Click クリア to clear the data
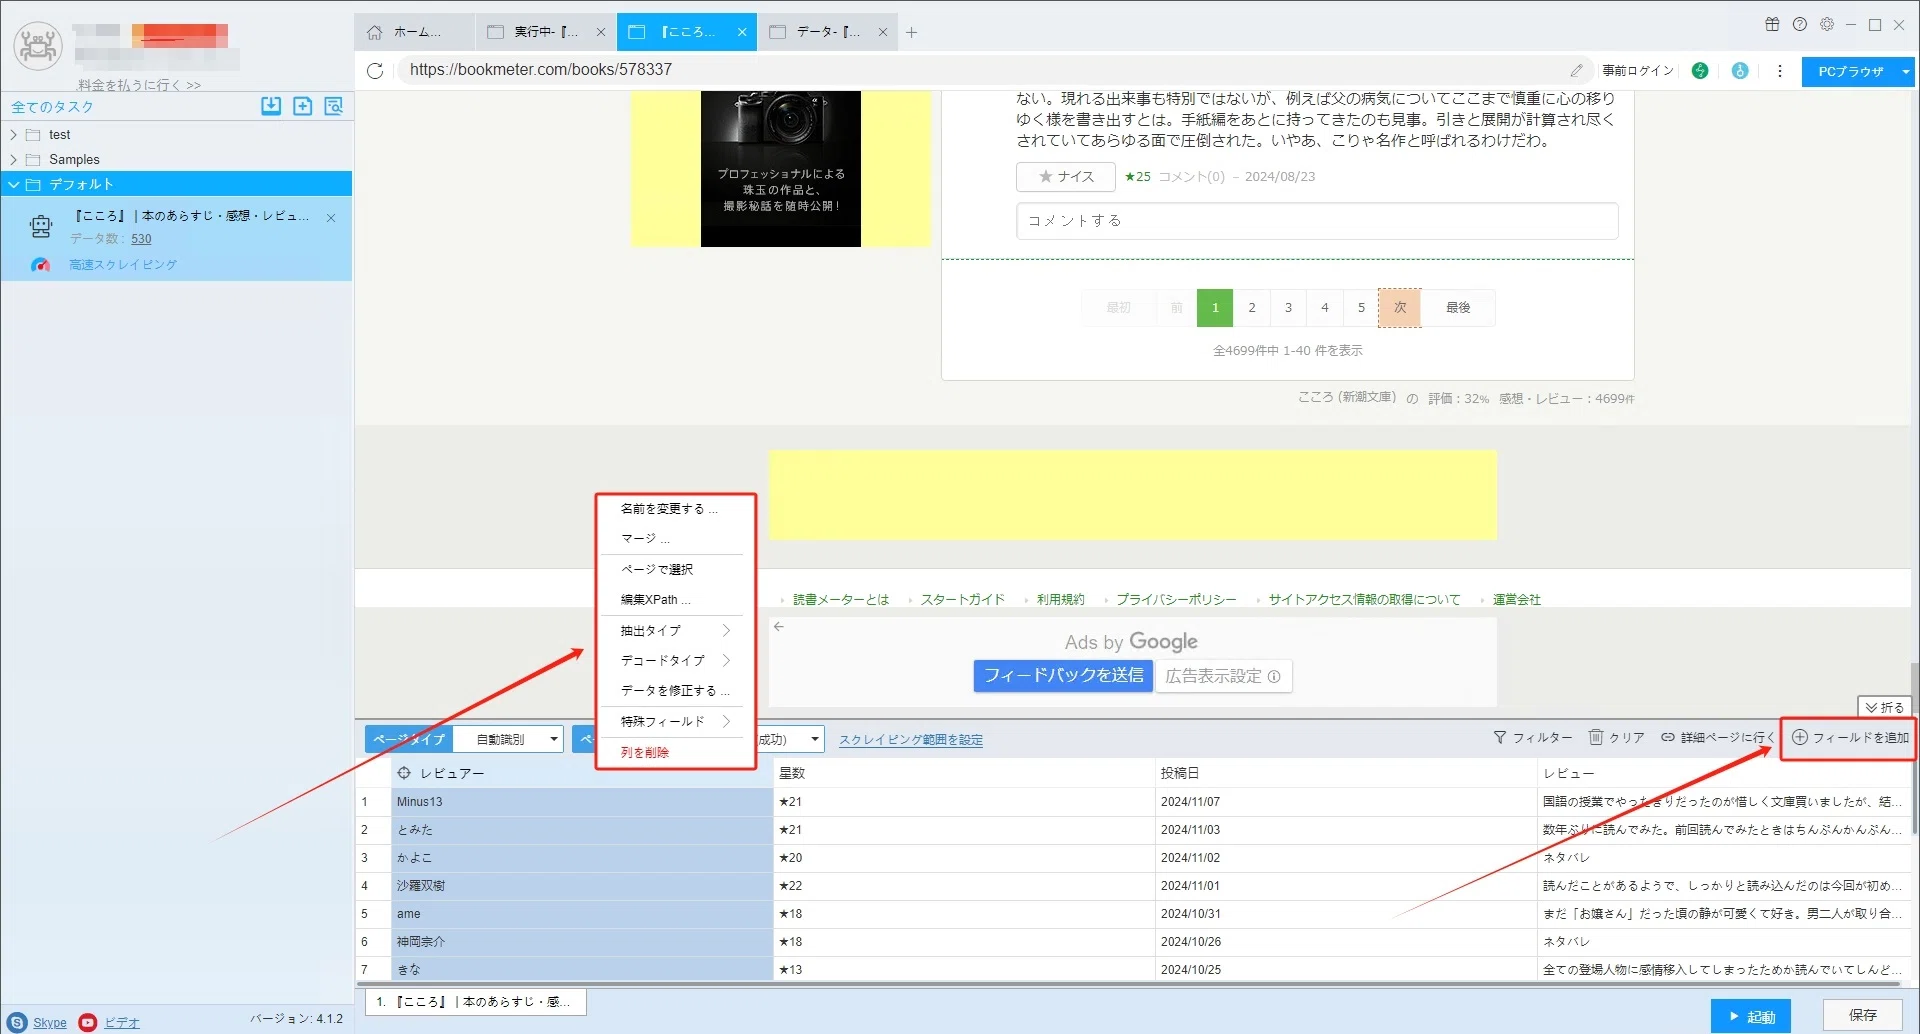 tap(1616, 738)
